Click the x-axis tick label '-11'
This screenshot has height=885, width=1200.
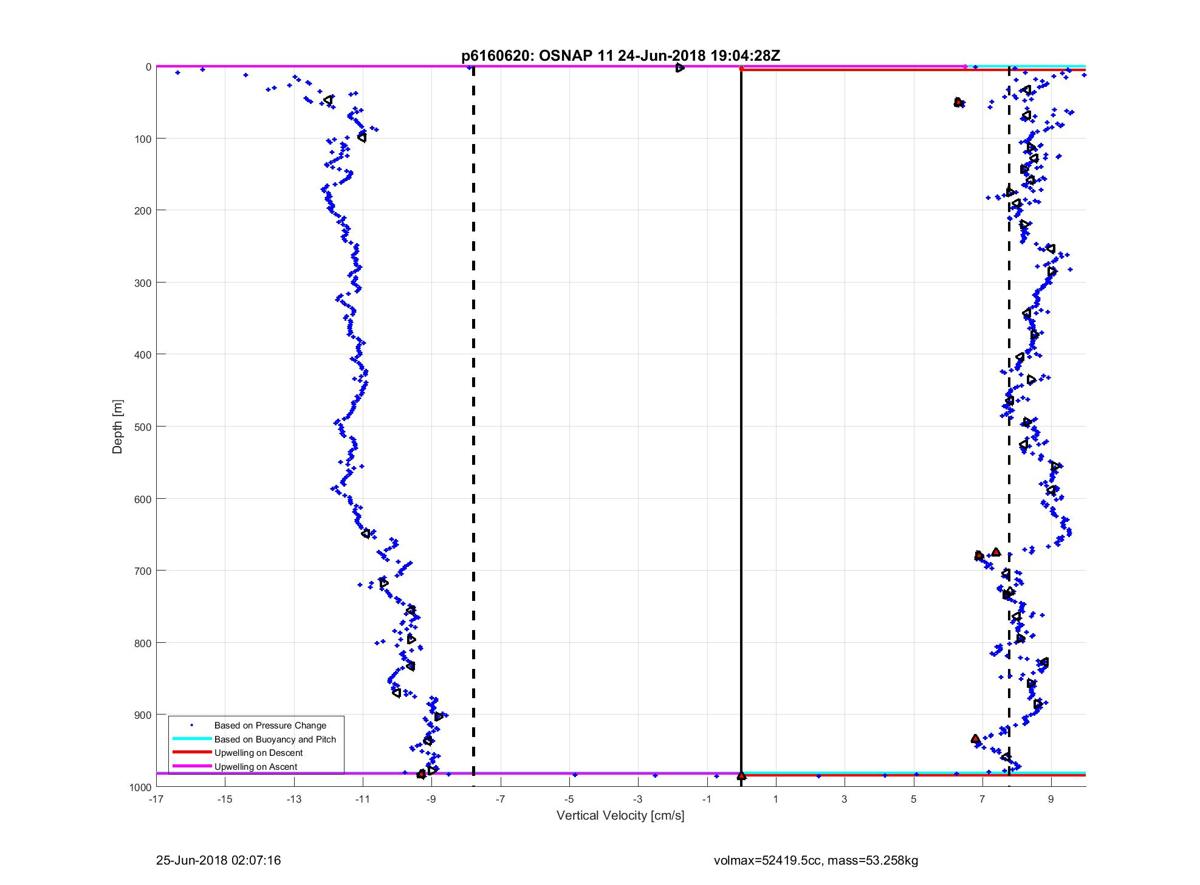tap(362, 800)
